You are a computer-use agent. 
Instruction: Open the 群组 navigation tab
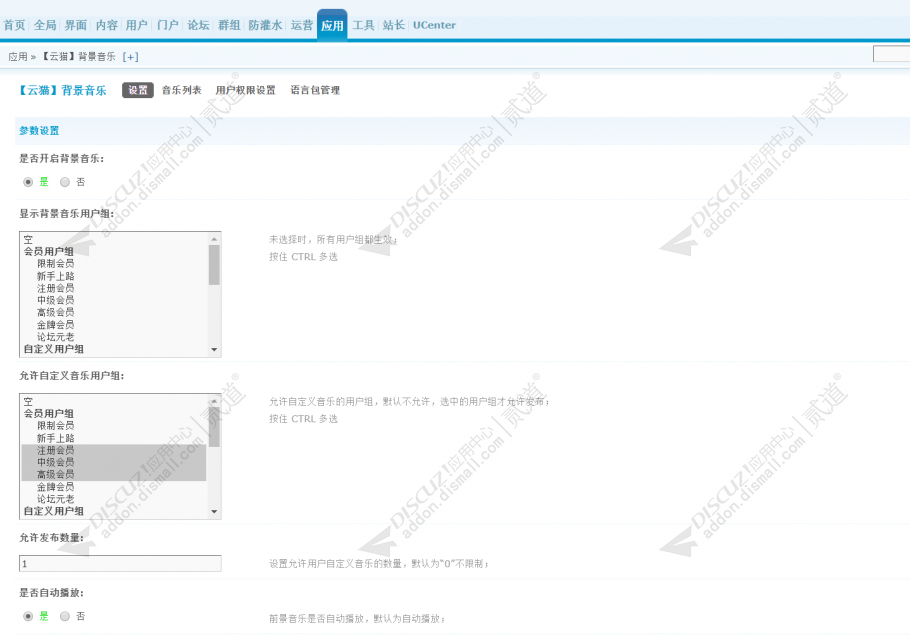click(x=229, y=25)
